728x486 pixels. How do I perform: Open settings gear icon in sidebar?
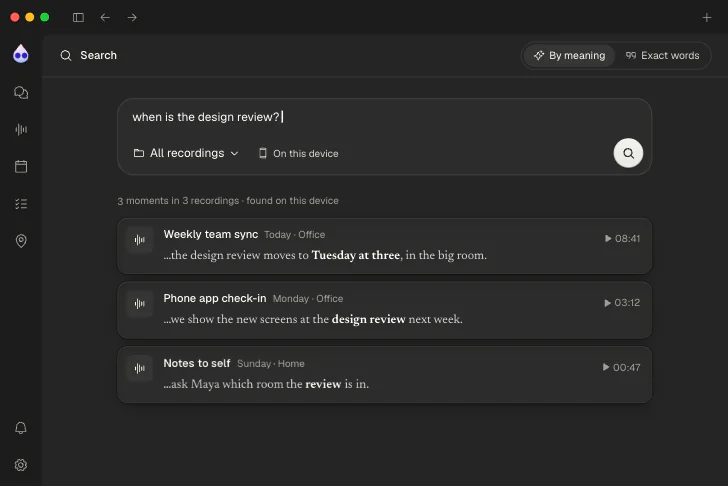(x=21, y=465)
